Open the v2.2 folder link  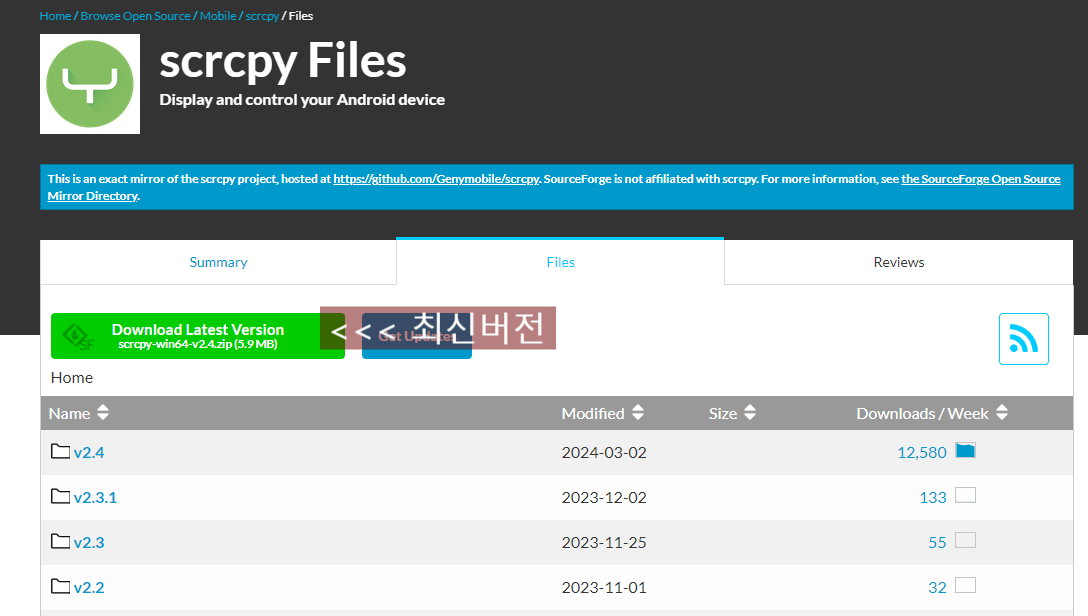[89, 588]
